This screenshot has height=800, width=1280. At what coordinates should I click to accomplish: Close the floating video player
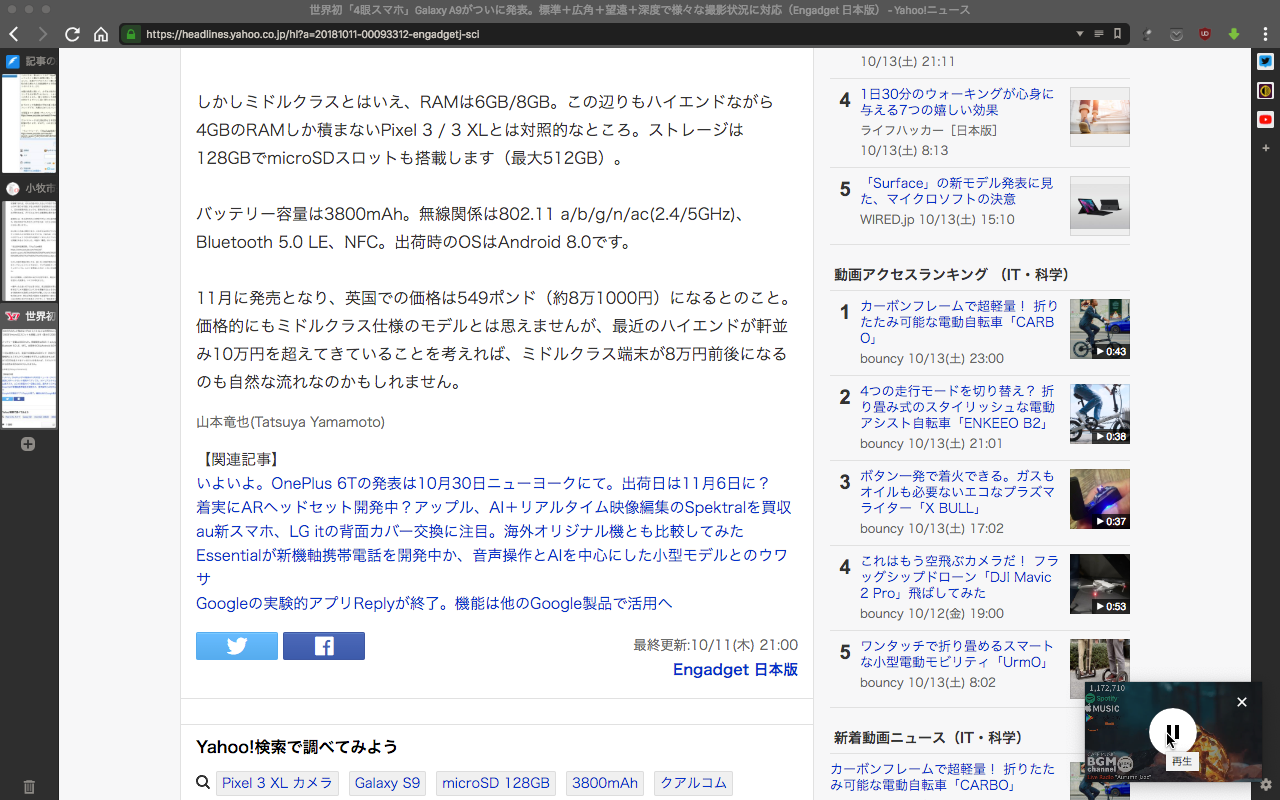click(1242, 702)
